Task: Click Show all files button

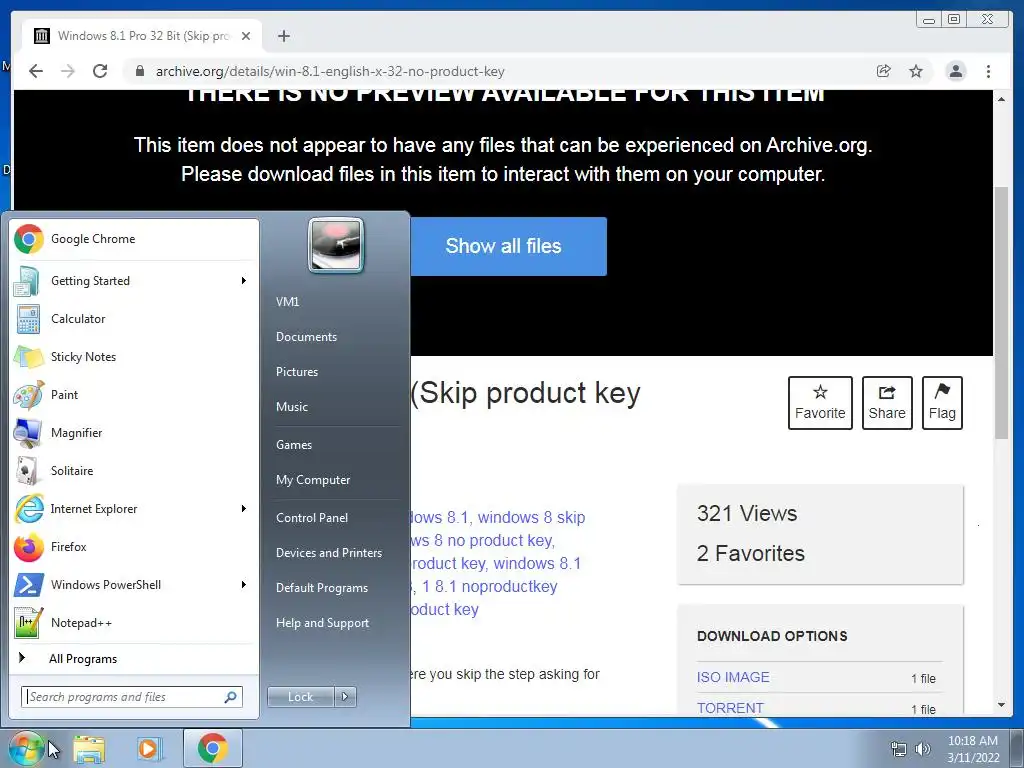Action: pos(509,246)
